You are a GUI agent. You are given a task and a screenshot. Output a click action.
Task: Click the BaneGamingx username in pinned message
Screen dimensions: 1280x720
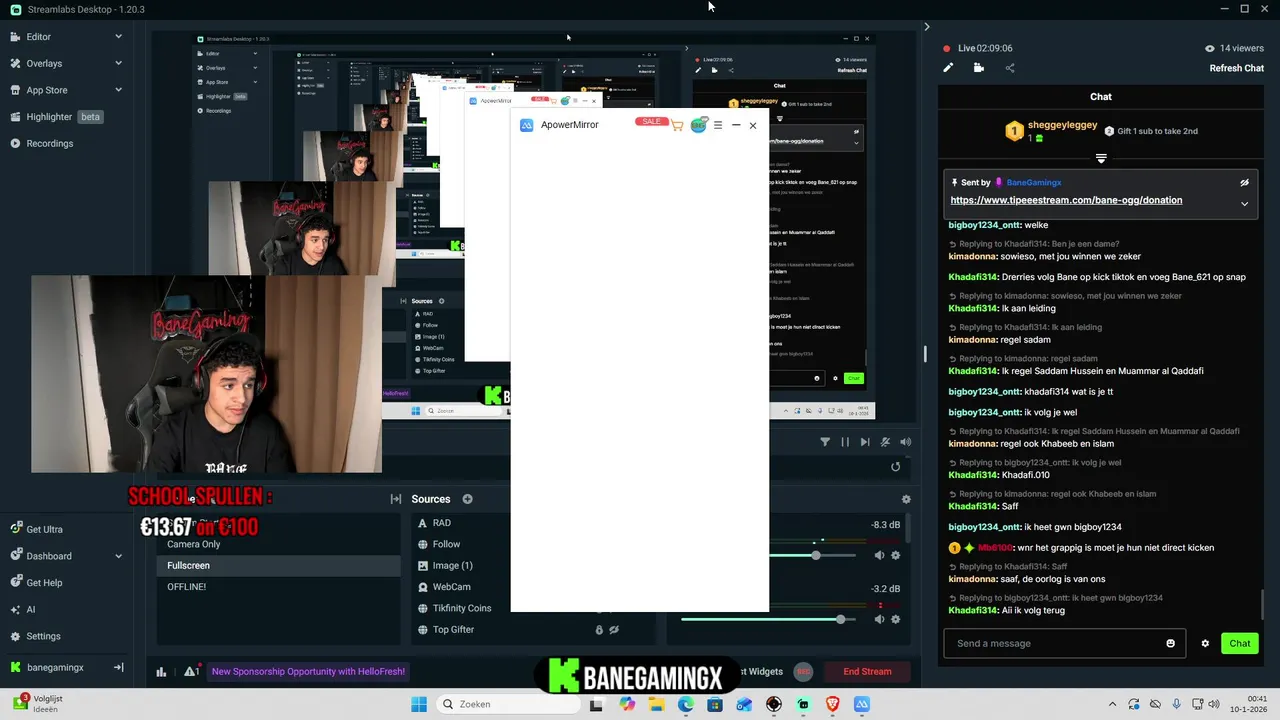pos(1034,183)
